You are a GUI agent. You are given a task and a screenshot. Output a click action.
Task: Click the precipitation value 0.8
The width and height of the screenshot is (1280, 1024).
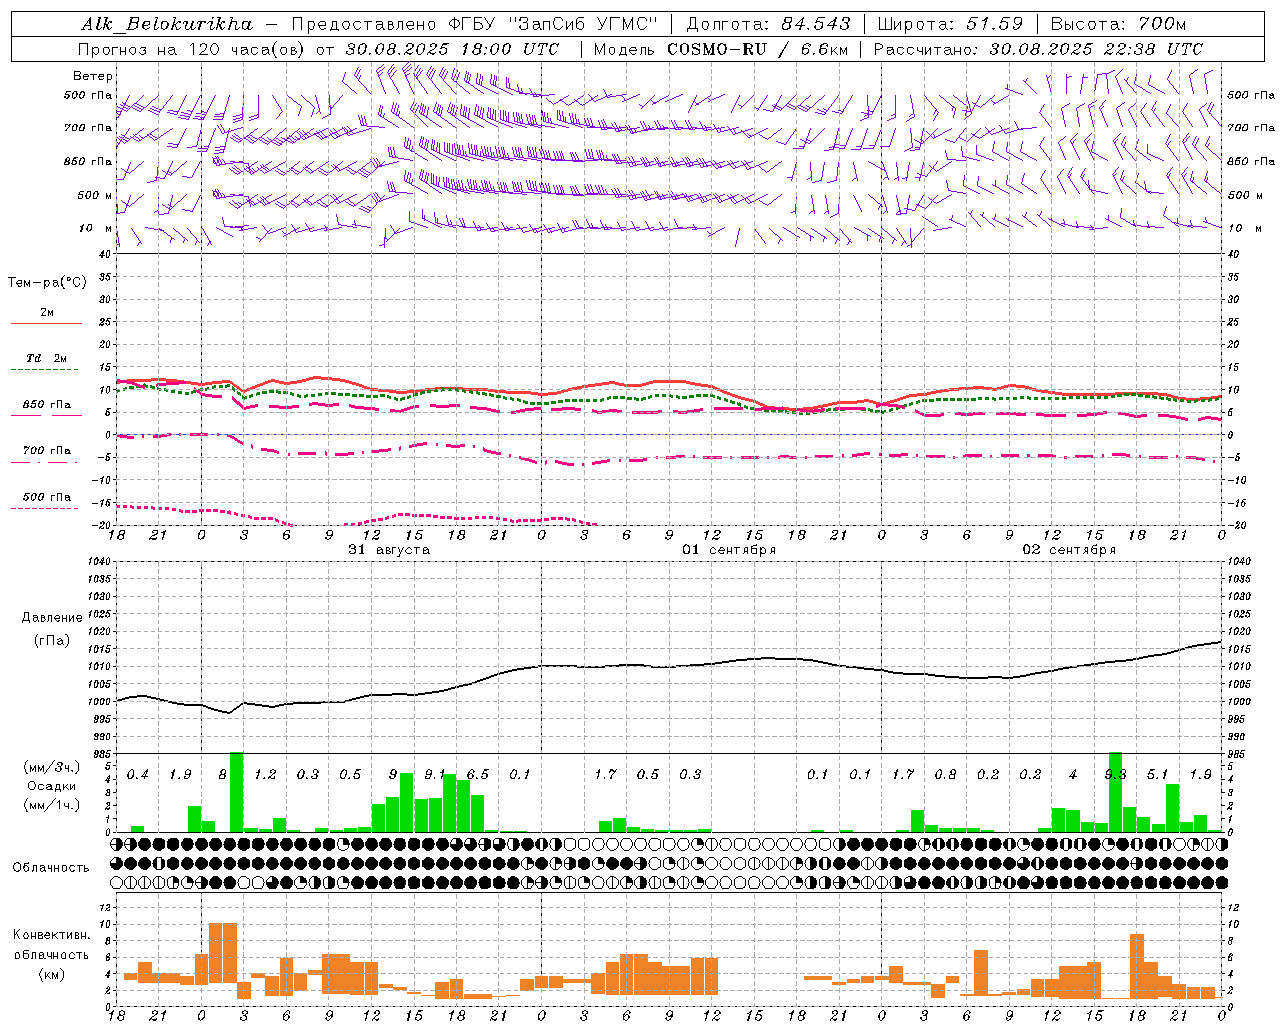945,775
